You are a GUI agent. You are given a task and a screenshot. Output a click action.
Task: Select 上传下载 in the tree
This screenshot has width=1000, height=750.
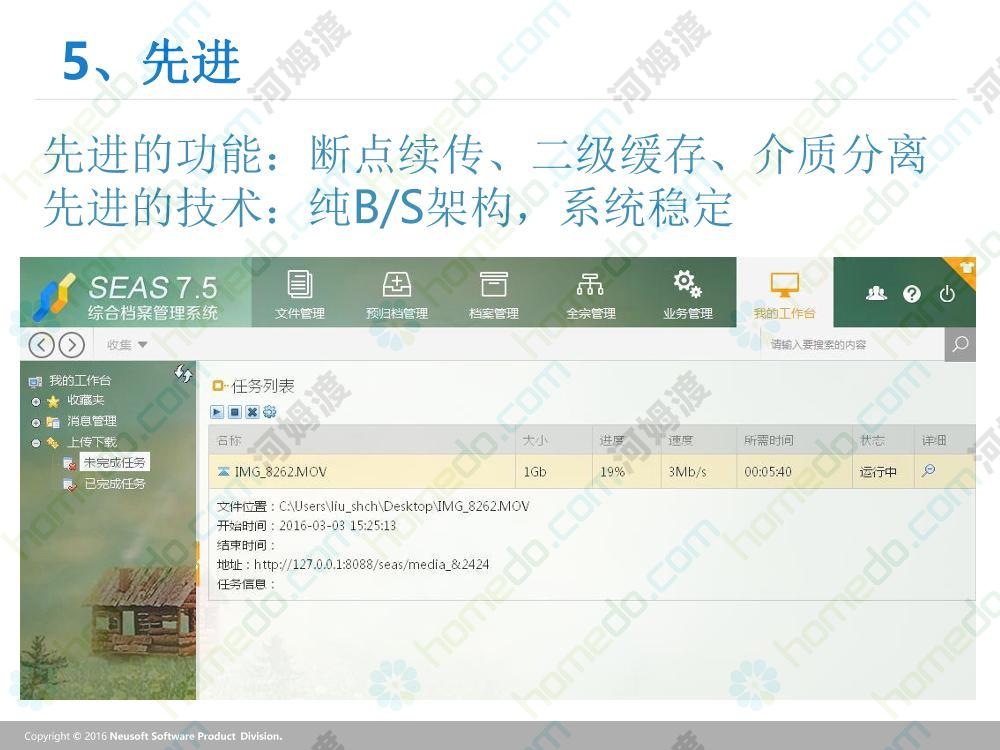click(x=92, y=442)
